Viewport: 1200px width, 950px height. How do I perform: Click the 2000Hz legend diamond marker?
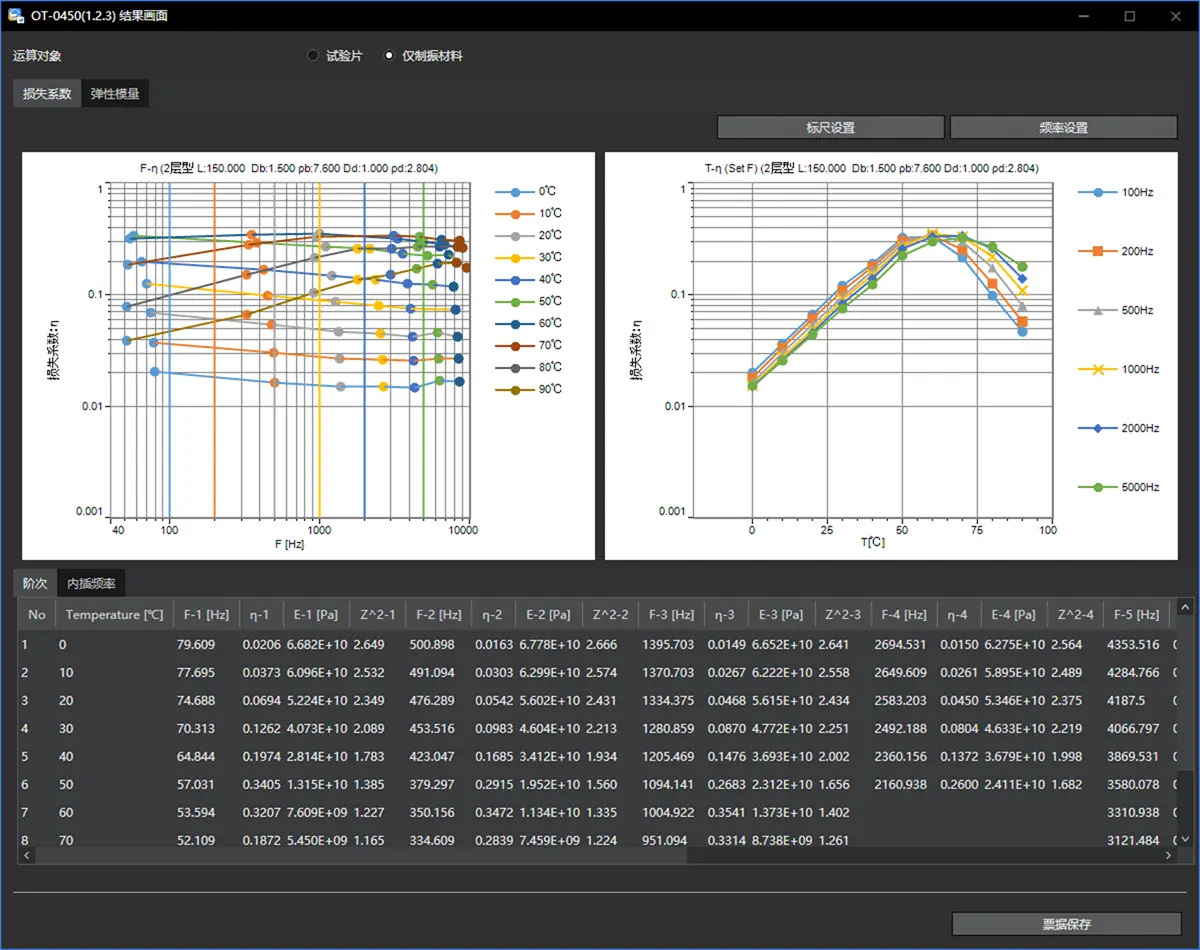coord(1098,428)
